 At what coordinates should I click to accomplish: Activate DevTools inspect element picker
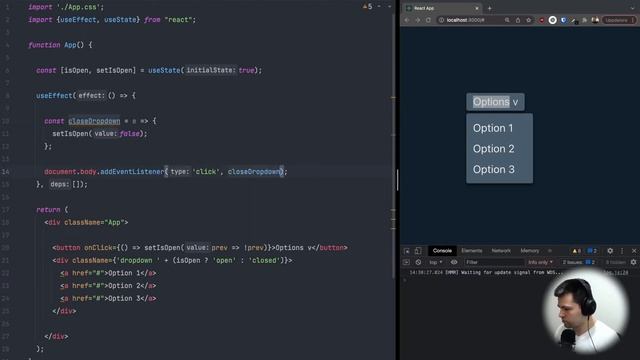coord(407,251)
